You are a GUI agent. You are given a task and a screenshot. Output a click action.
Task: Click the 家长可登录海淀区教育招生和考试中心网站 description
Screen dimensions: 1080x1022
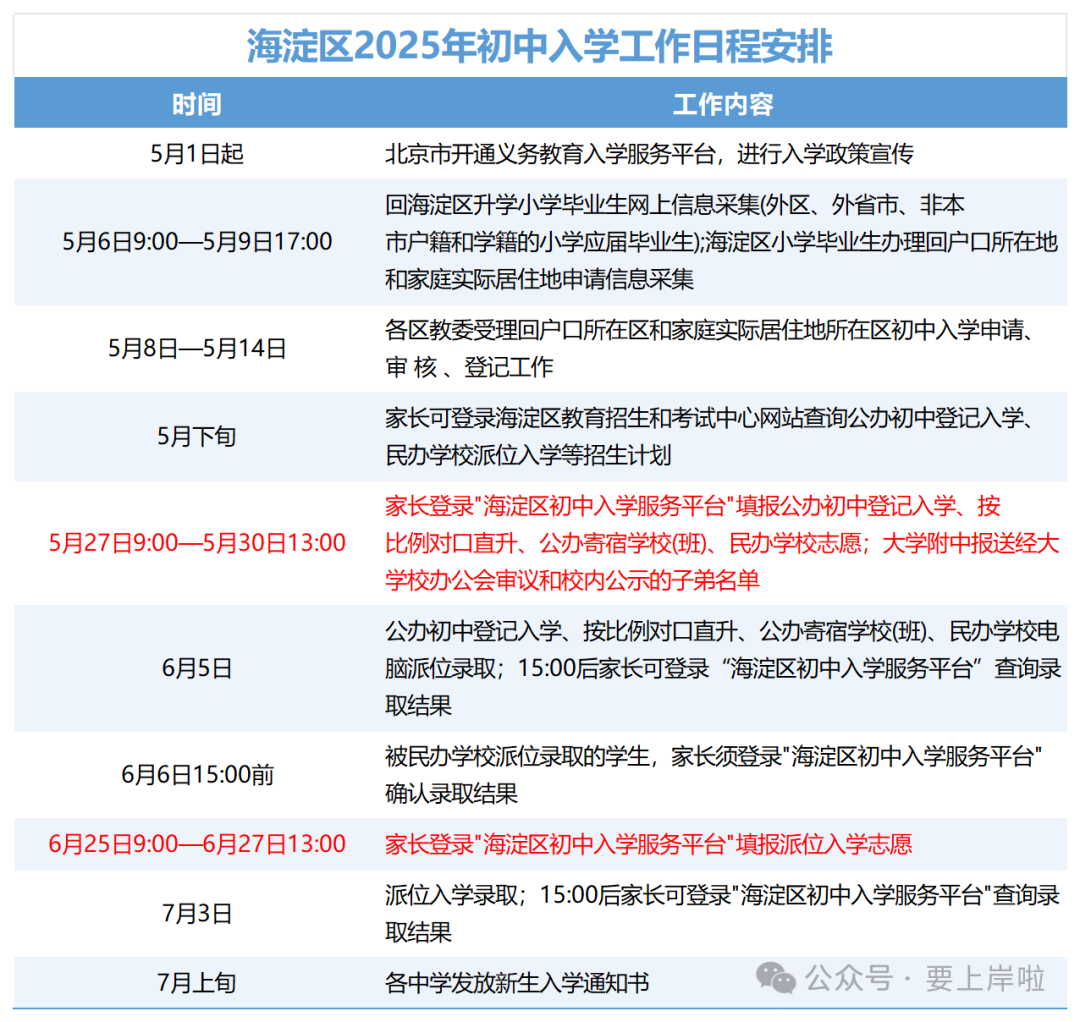pyautogui.click(x=709, y=437)
